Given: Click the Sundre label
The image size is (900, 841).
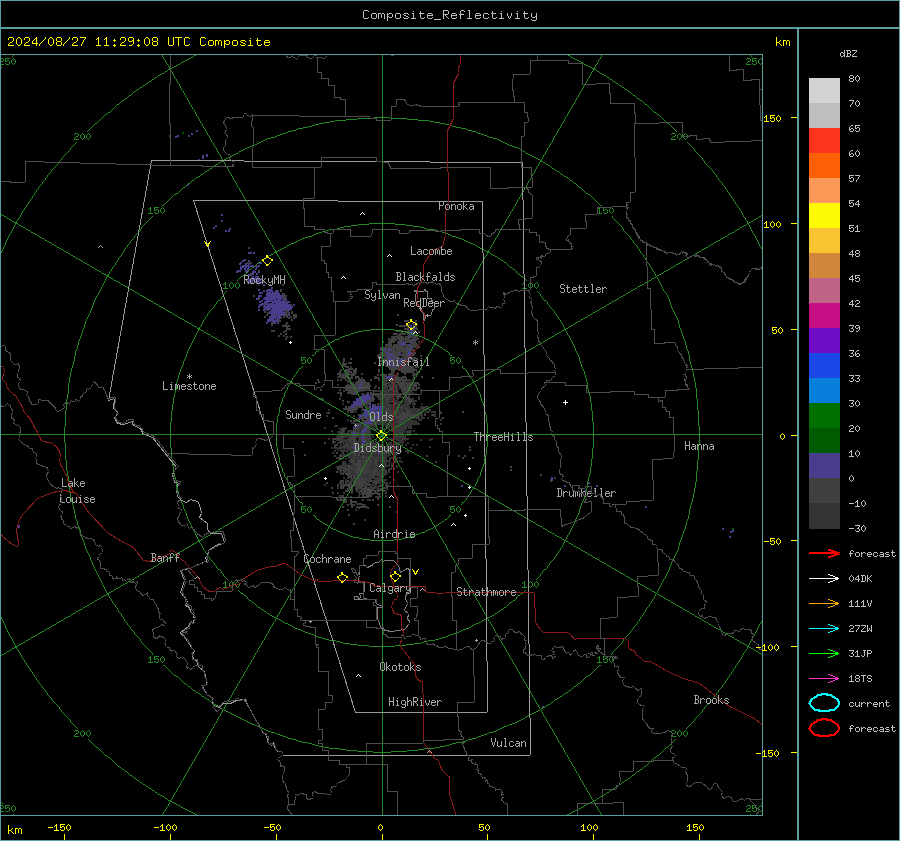Looking at the screenshot, I should tap(303, 414).
